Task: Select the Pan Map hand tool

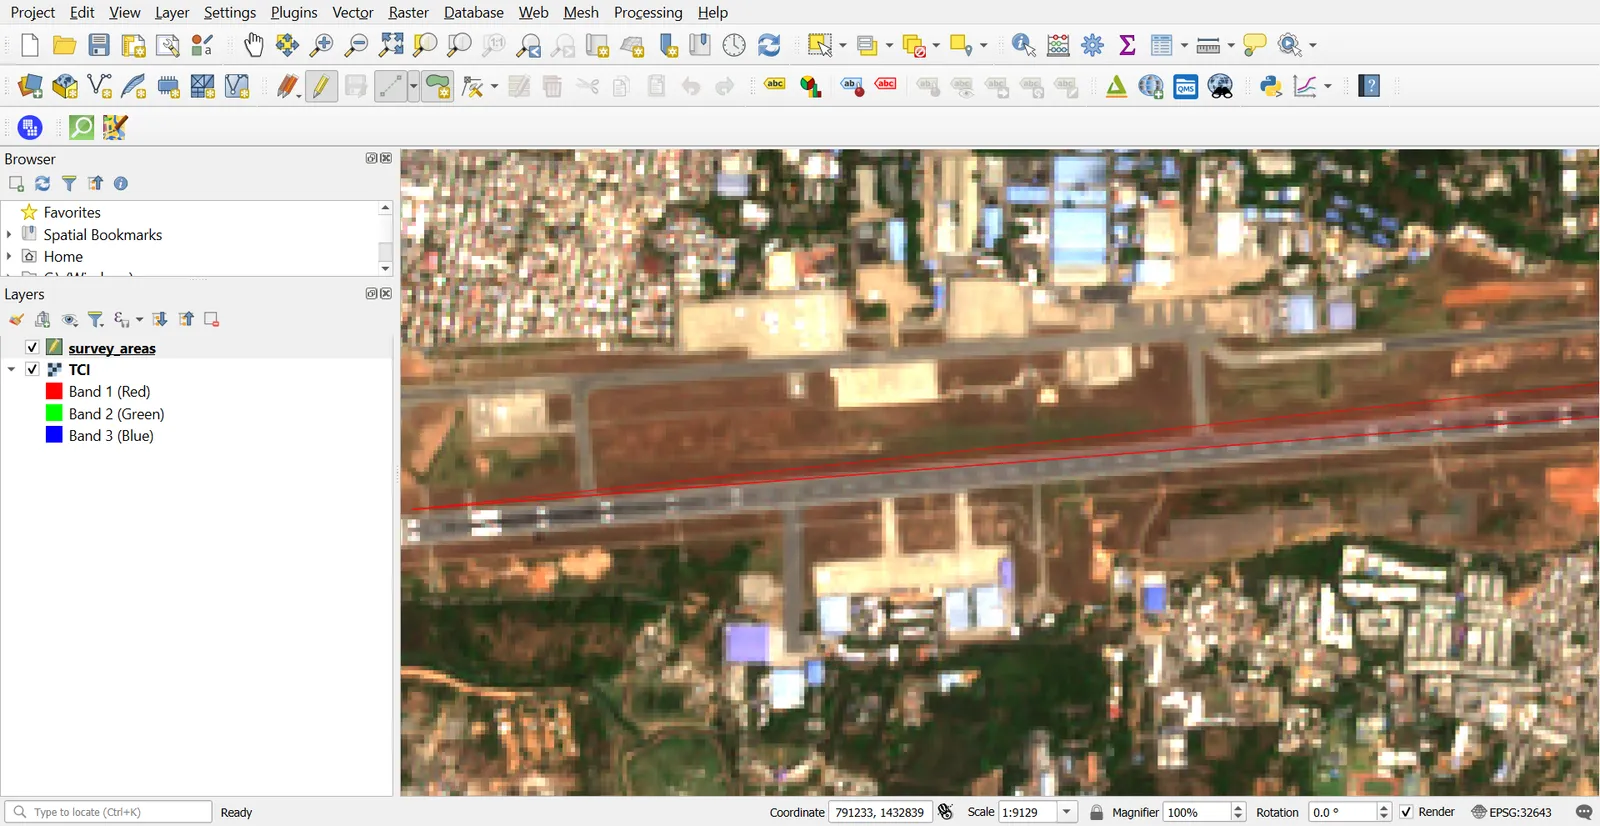Action: [254, 45]
